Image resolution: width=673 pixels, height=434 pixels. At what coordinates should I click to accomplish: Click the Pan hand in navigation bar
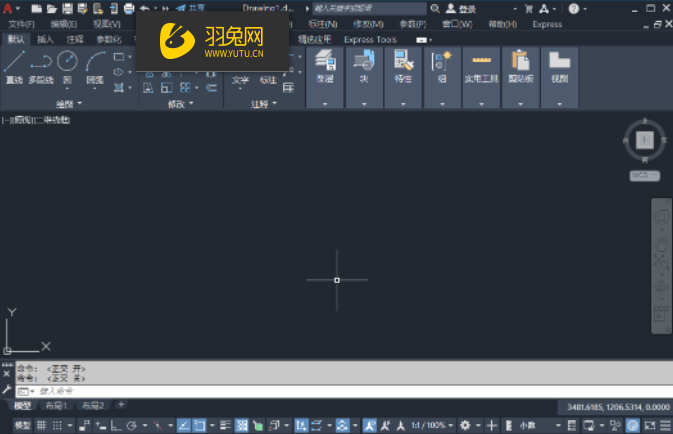(661, 243)
